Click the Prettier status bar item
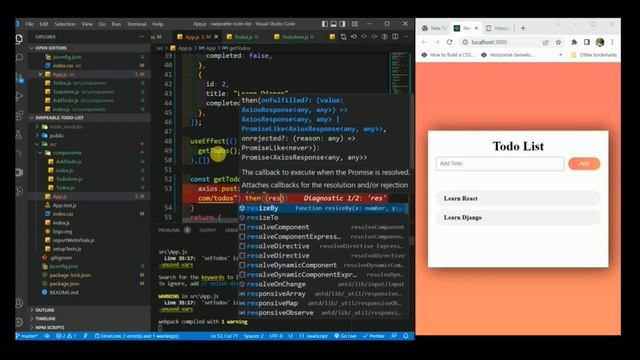The width and height of the screenshot is (640, 360). point(373,336)
